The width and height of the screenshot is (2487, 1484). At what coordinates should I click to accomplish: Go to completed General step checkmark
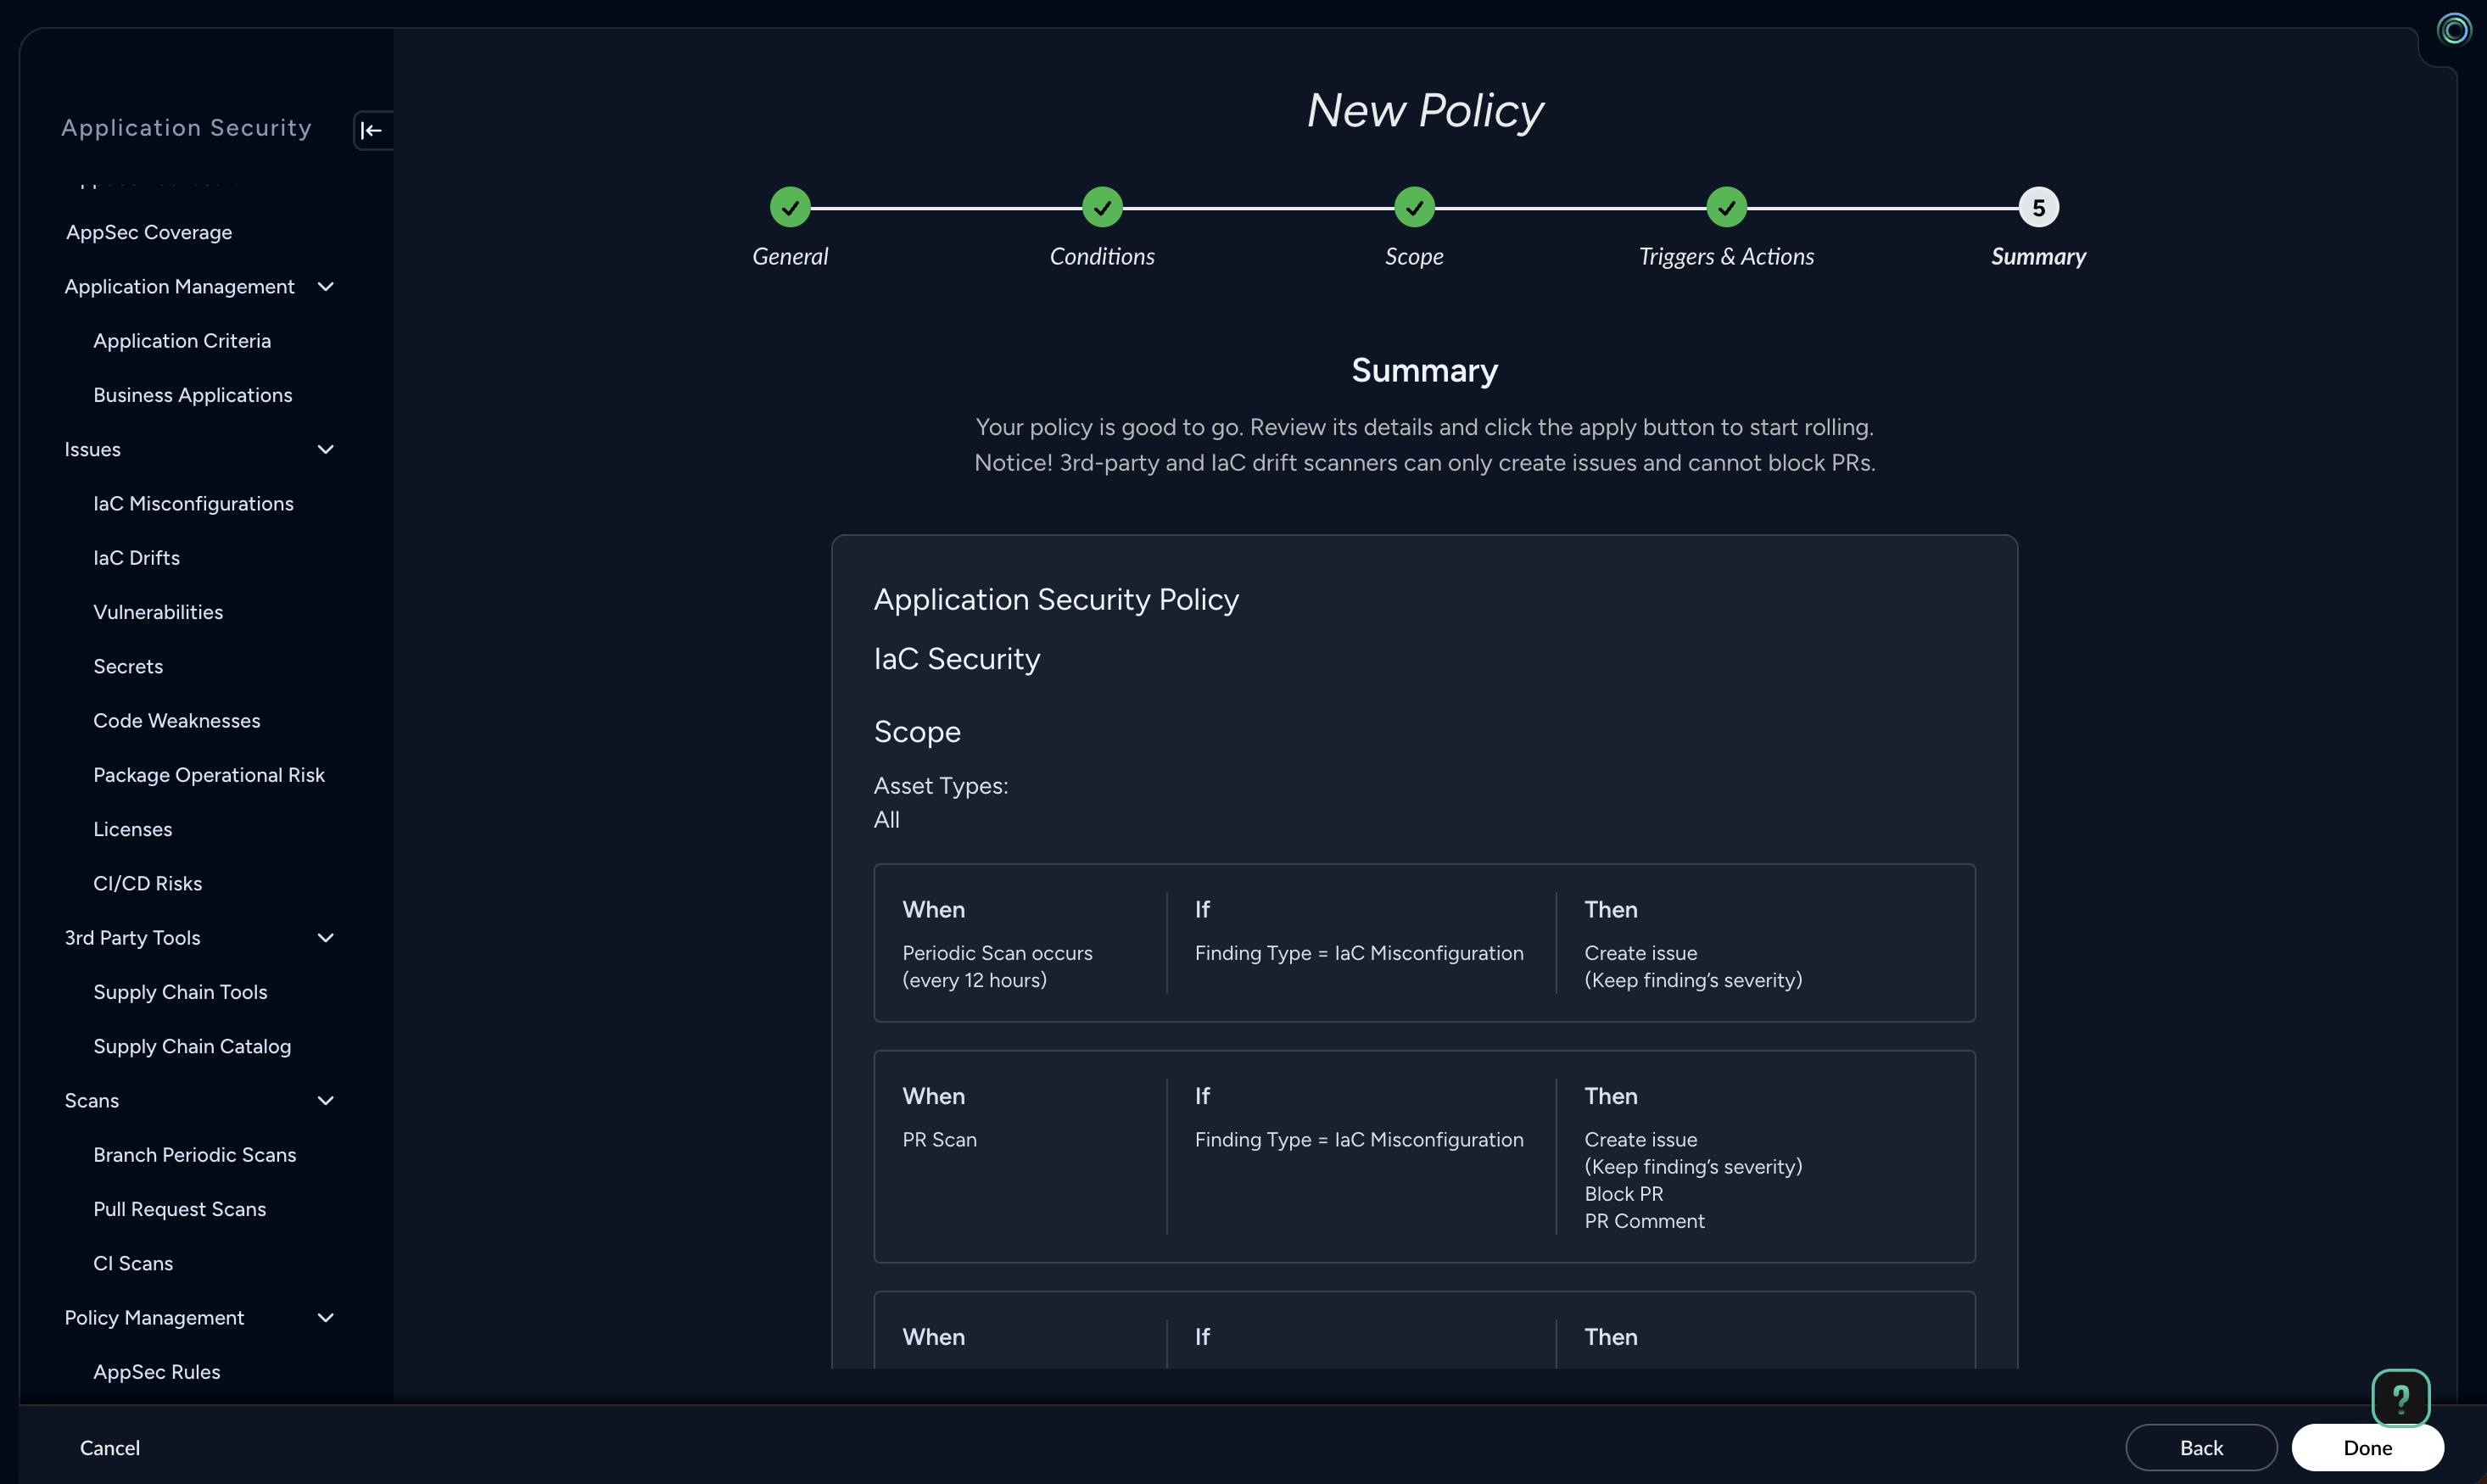point(790,208)
